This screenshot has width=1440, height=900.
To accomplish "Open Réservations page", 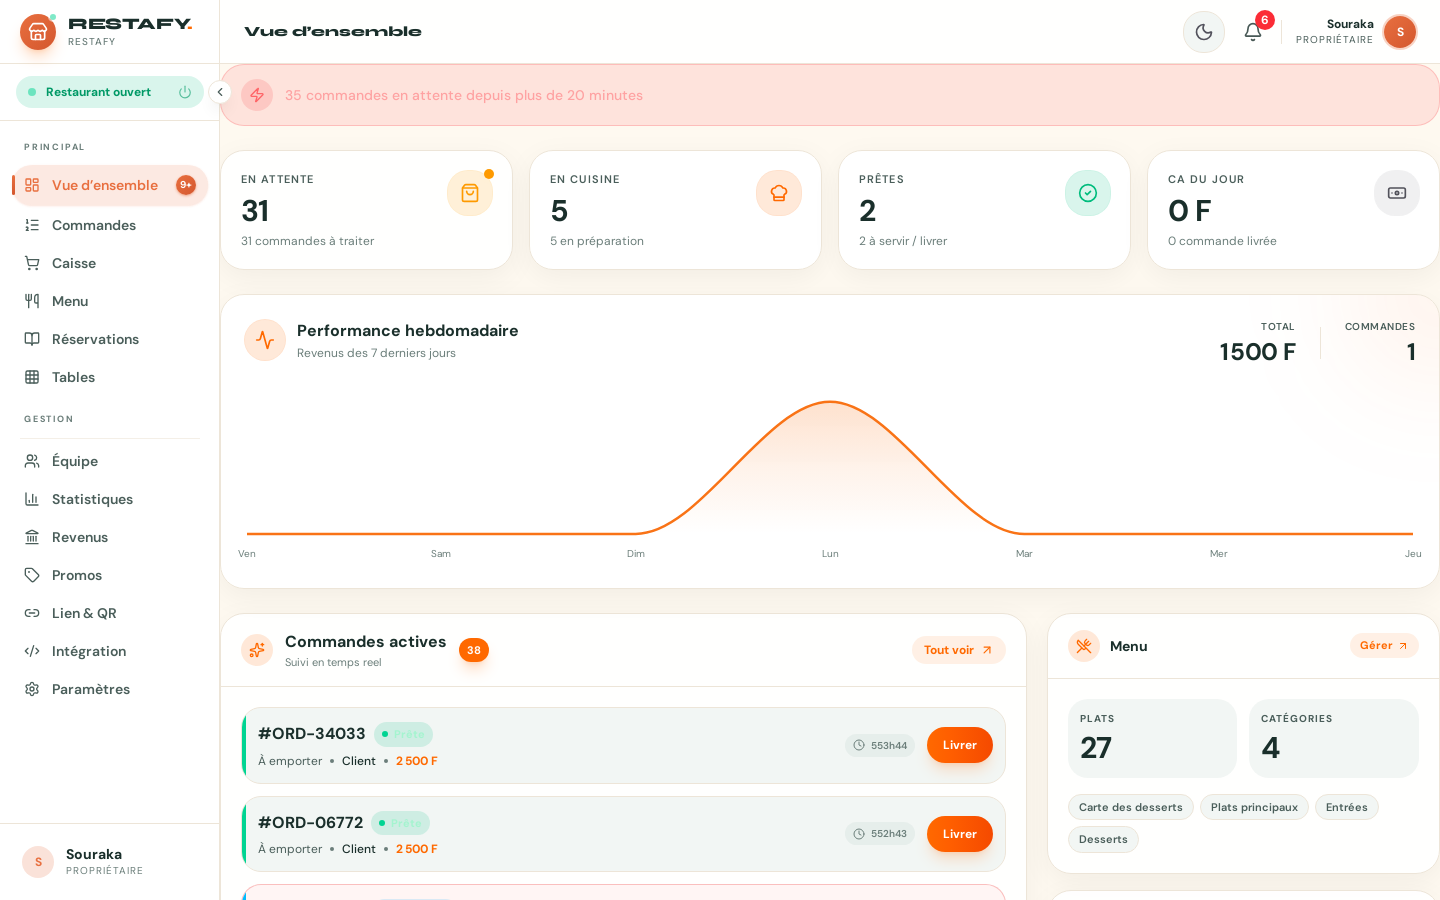I will pos(110,339).
